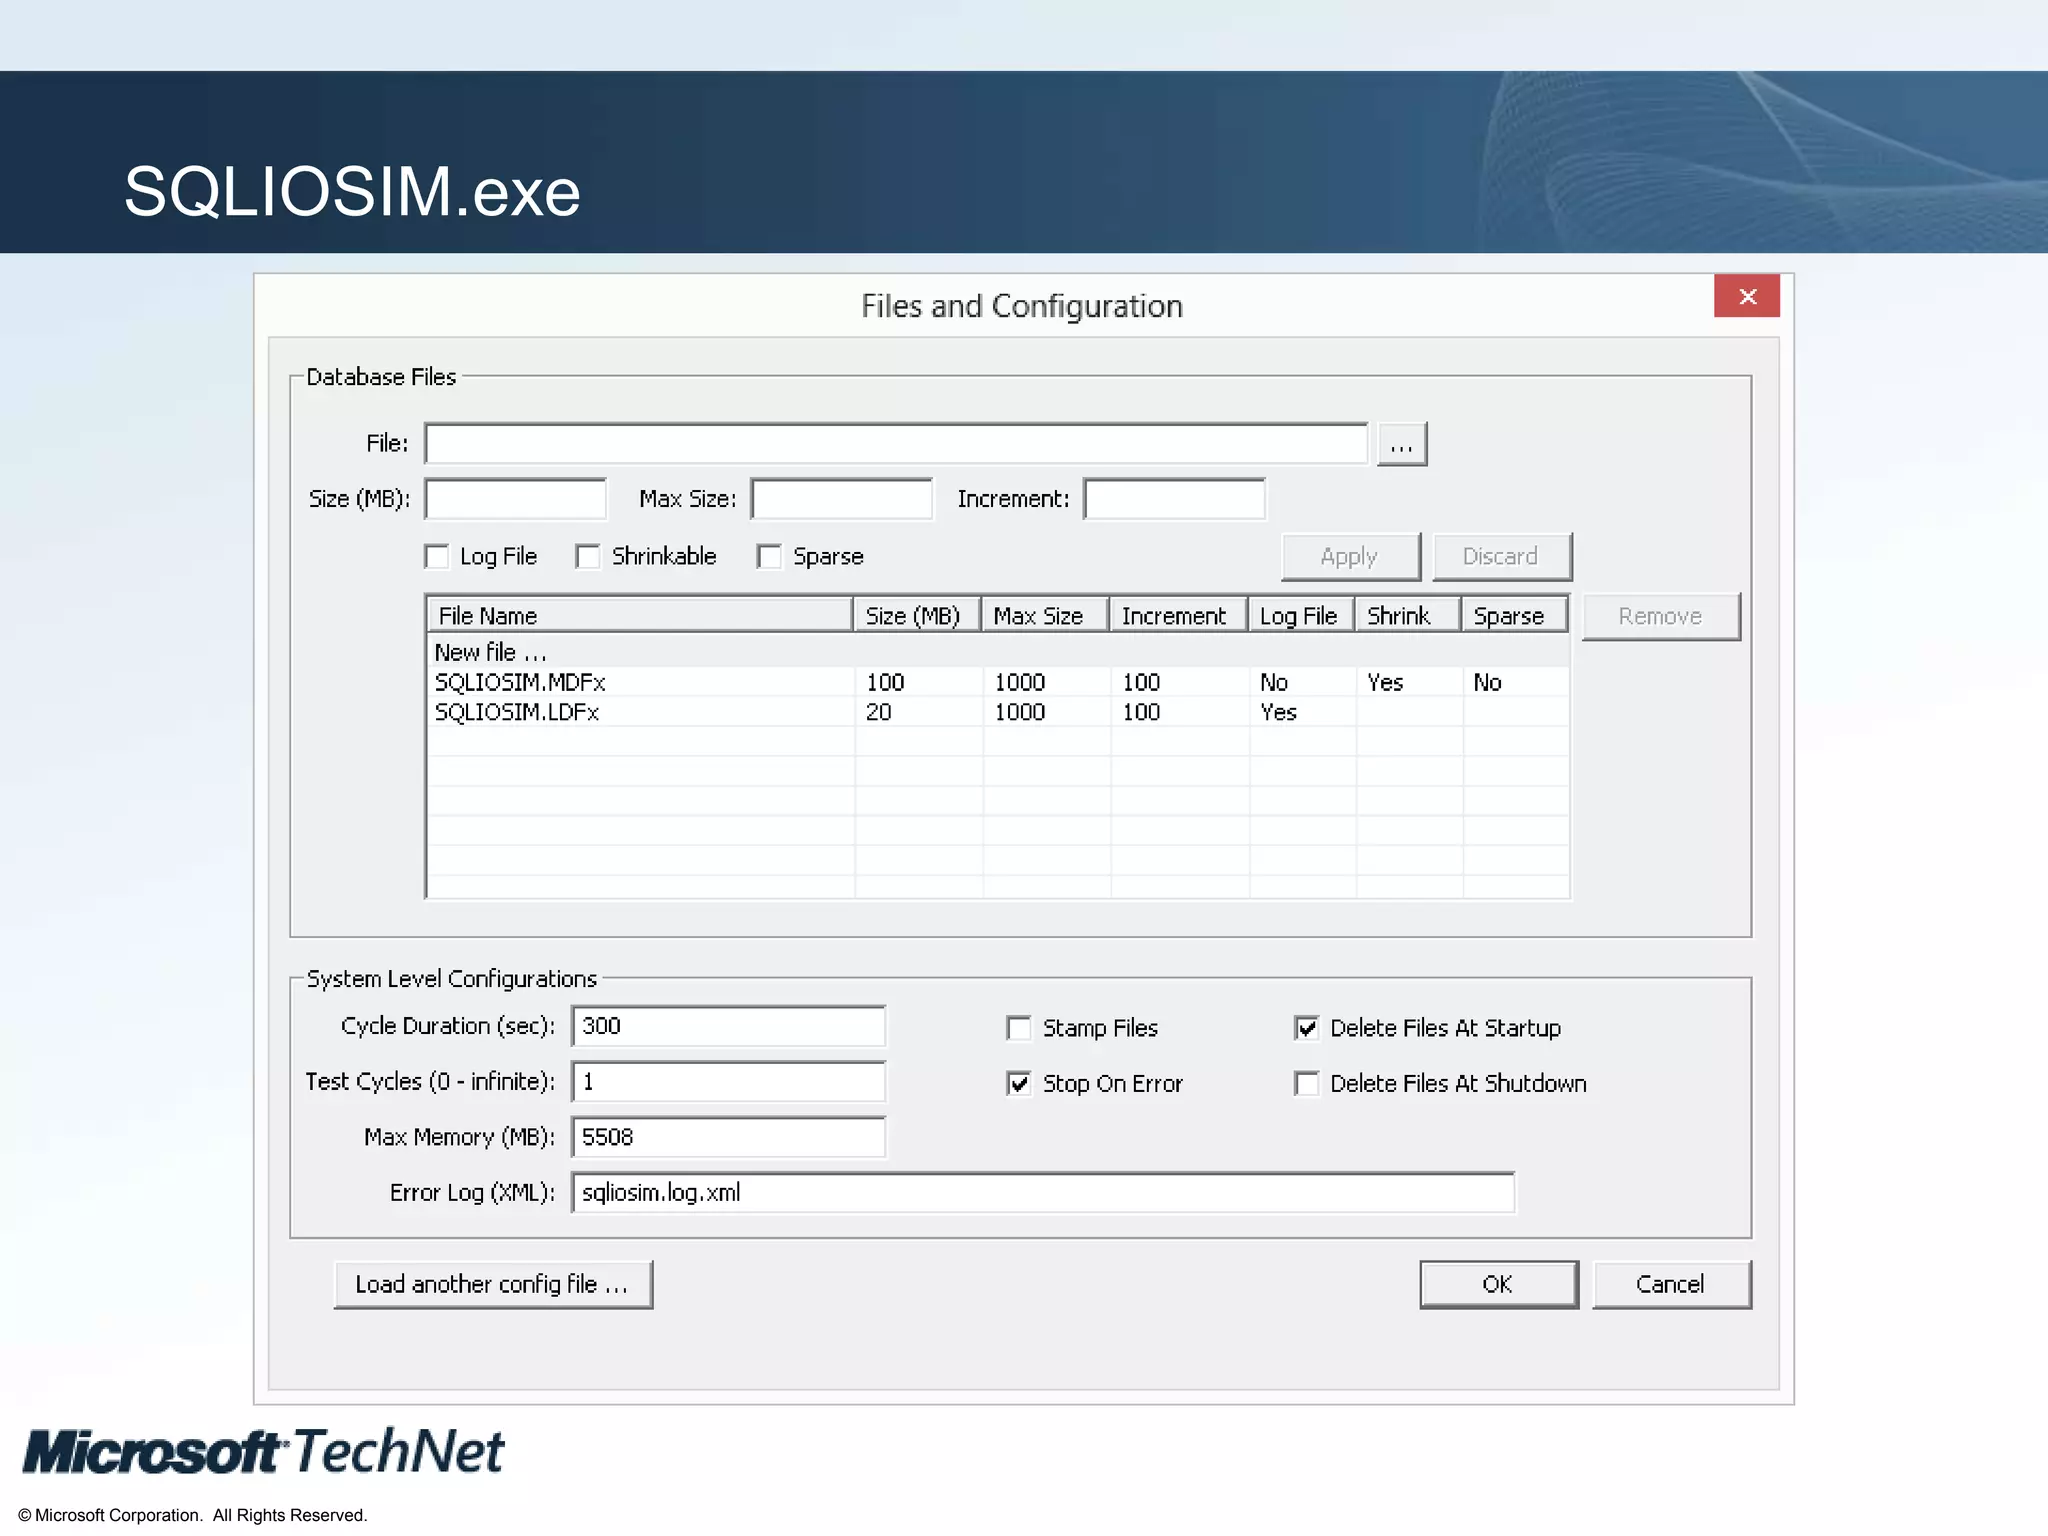
Task: Click the Discard button
Action: pyautogui.click(x=1501, y=557)
